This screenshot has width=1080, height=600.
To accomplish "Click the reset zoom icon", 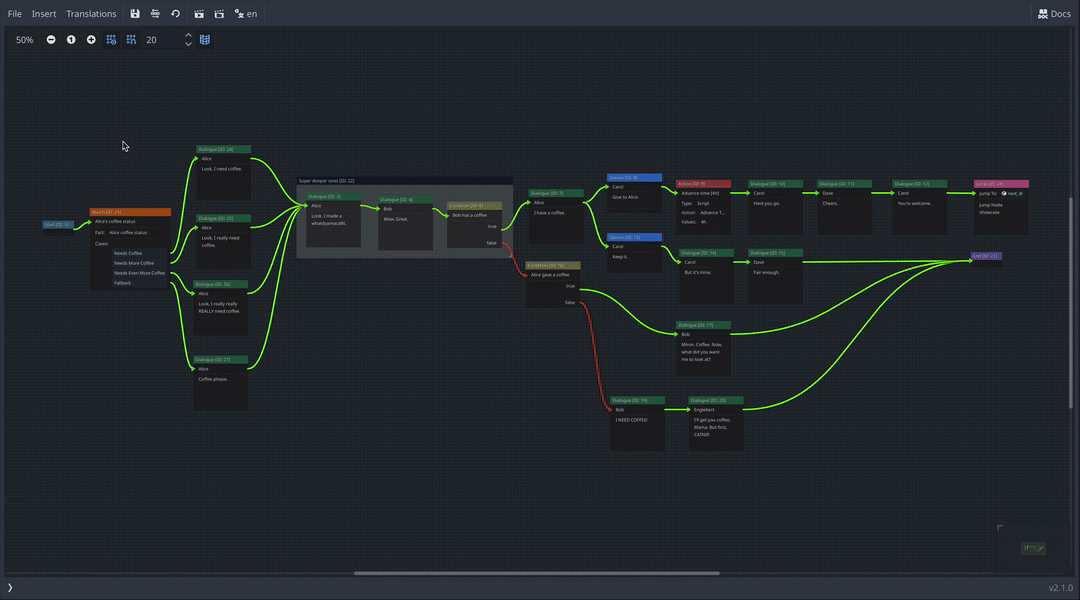I will [x=71, y=40].
